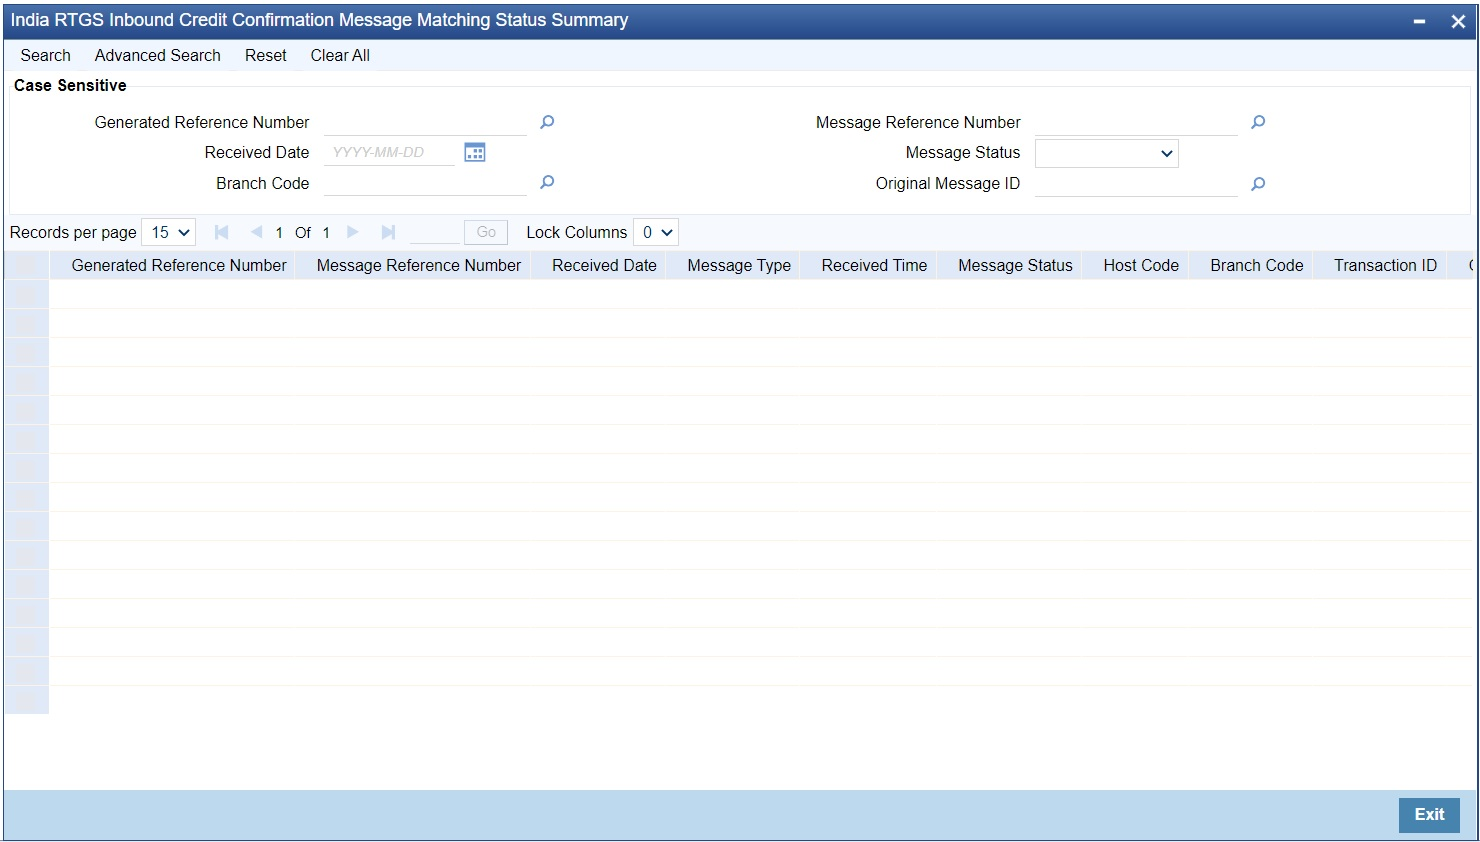Expand the Message Status dropdown
1480x842 pixels.
[x=1107, y=153]
